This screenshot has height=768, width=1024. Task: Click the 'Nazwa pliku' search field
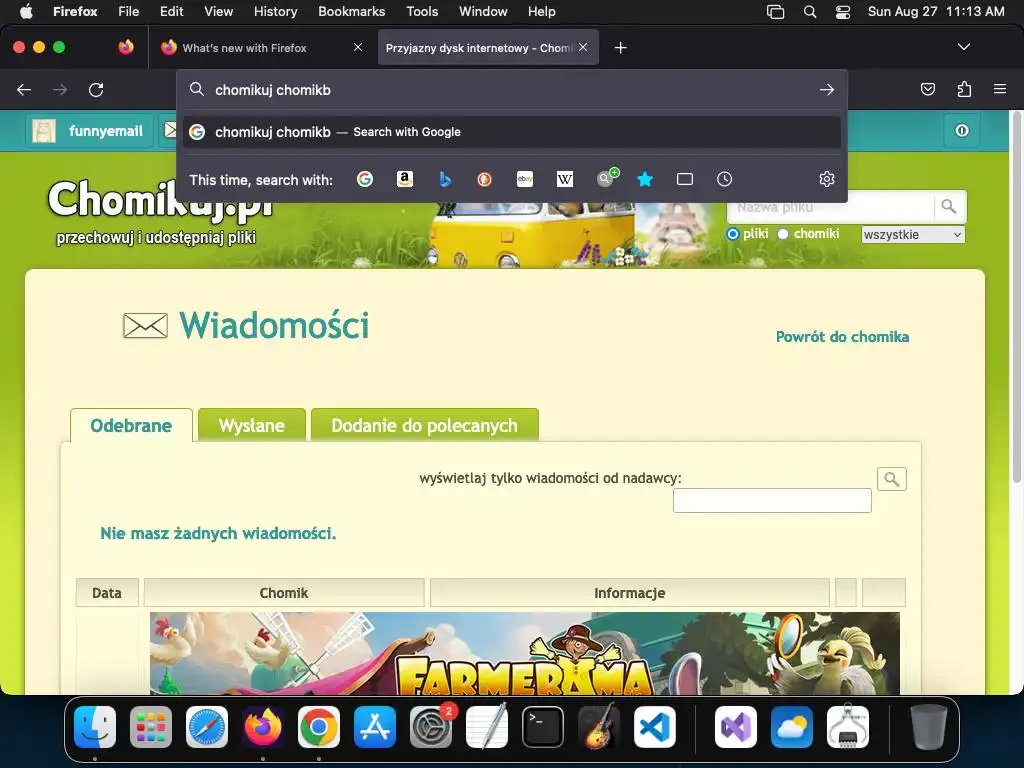tap(831, 207)
